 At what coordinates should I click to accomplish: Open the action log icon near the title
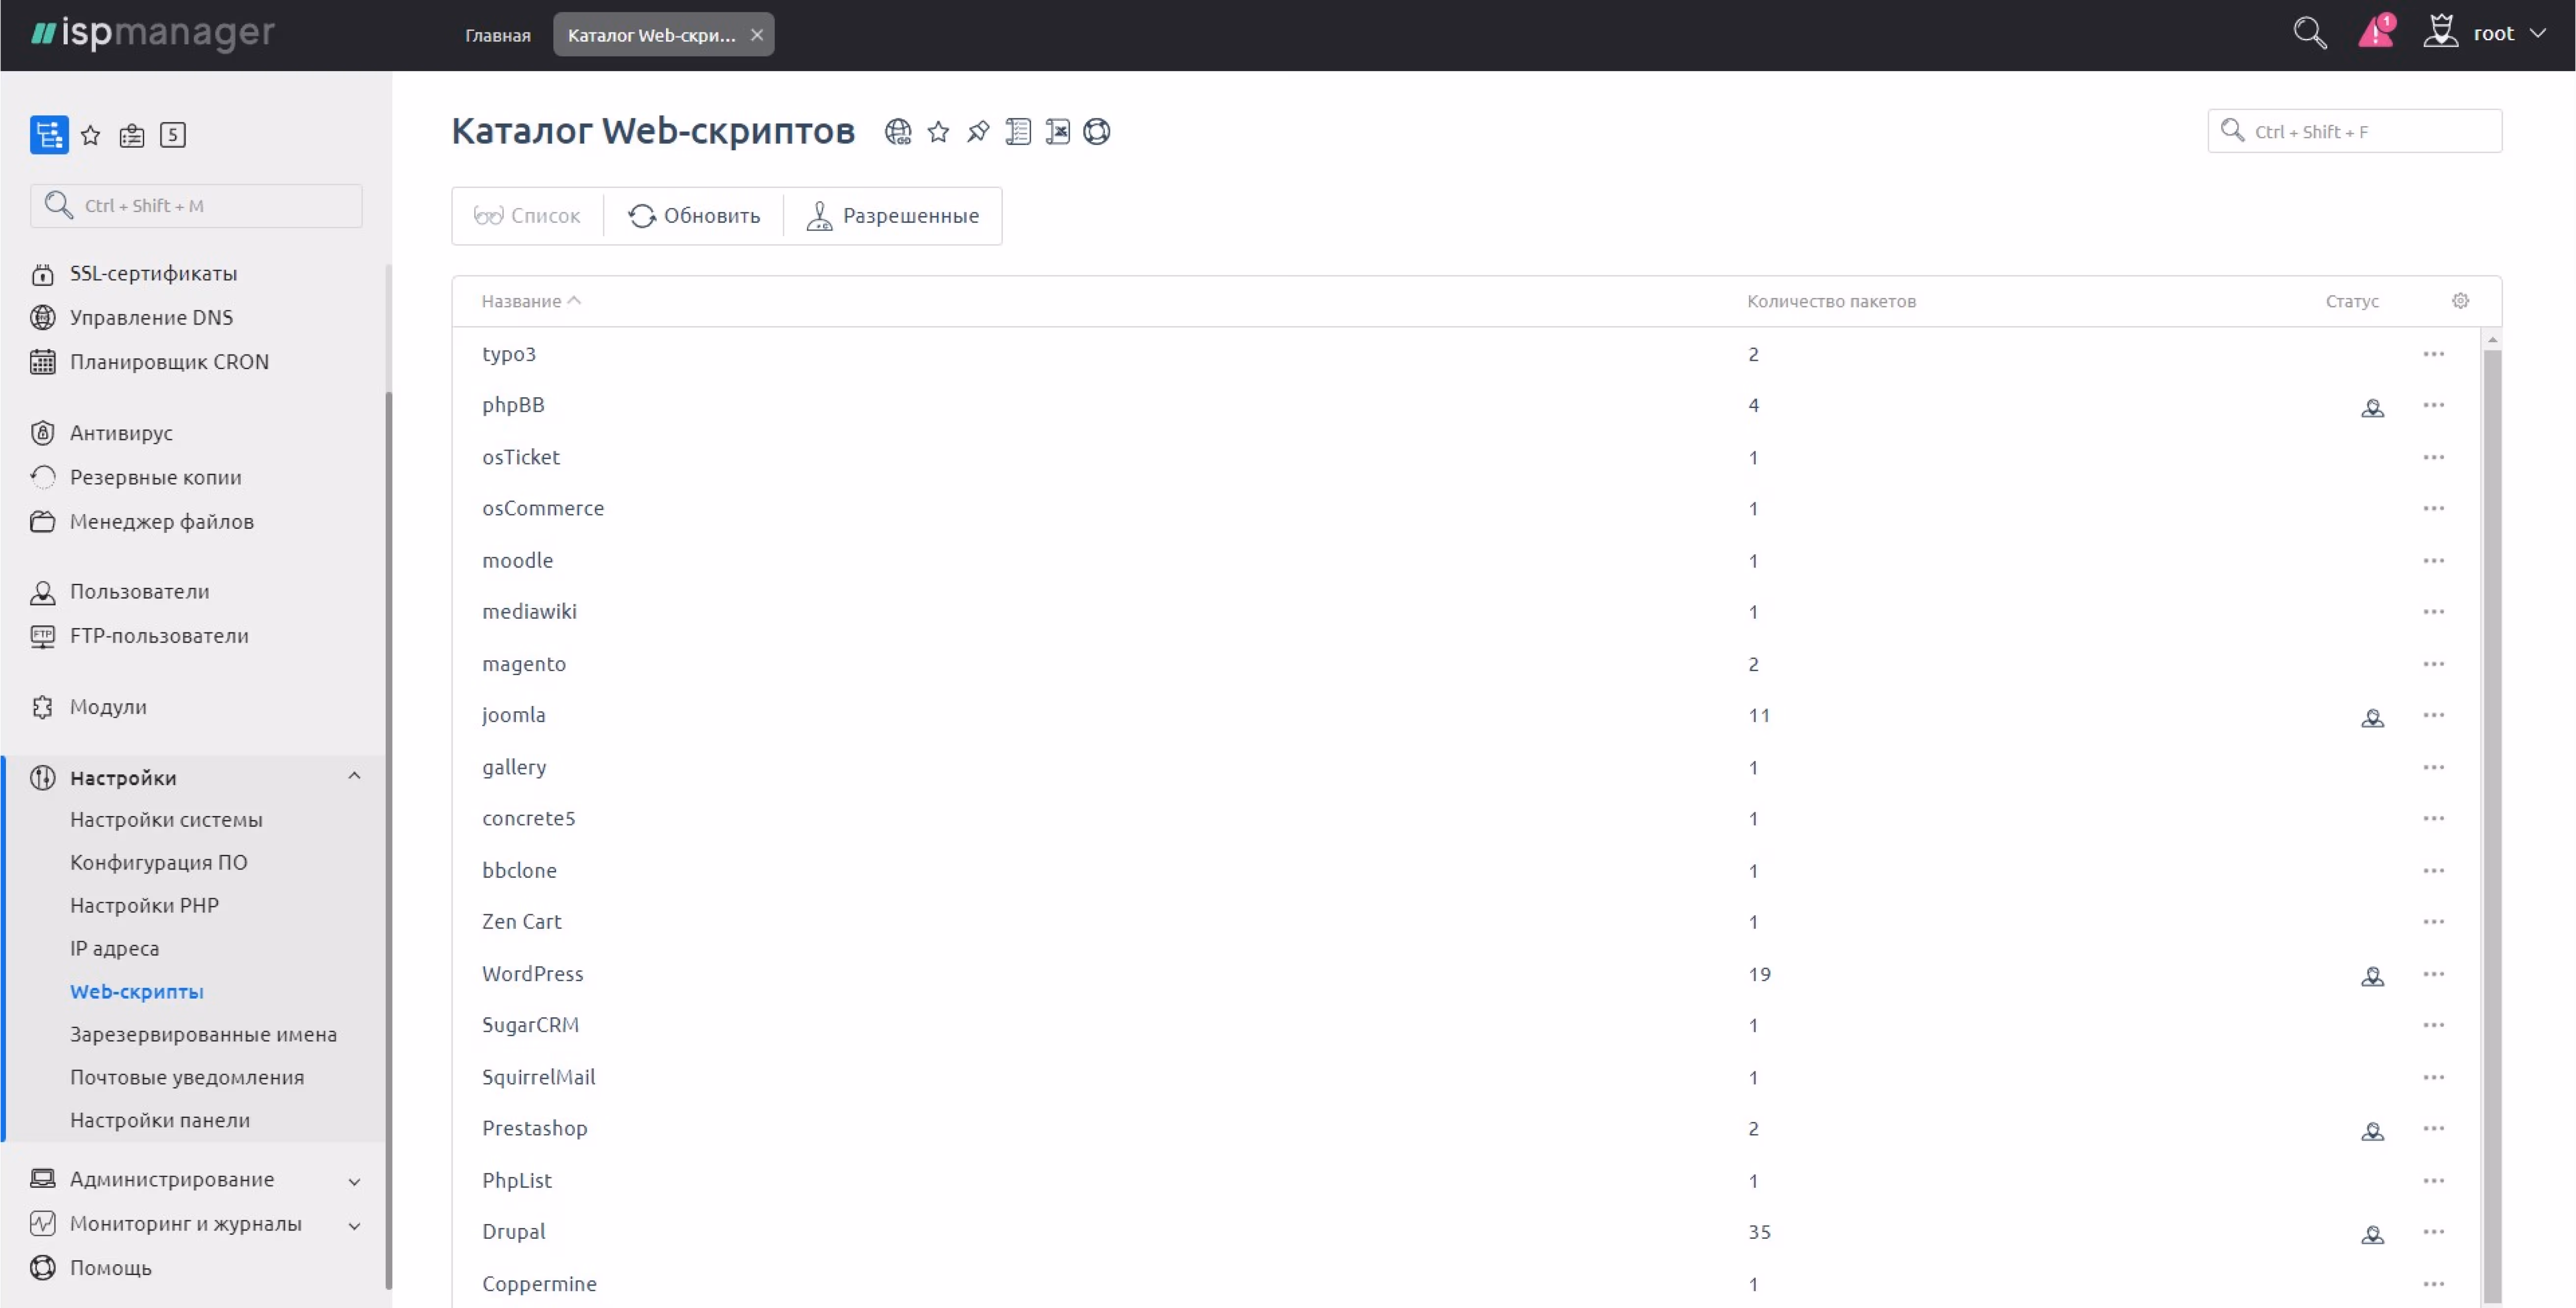point(1018,131)
